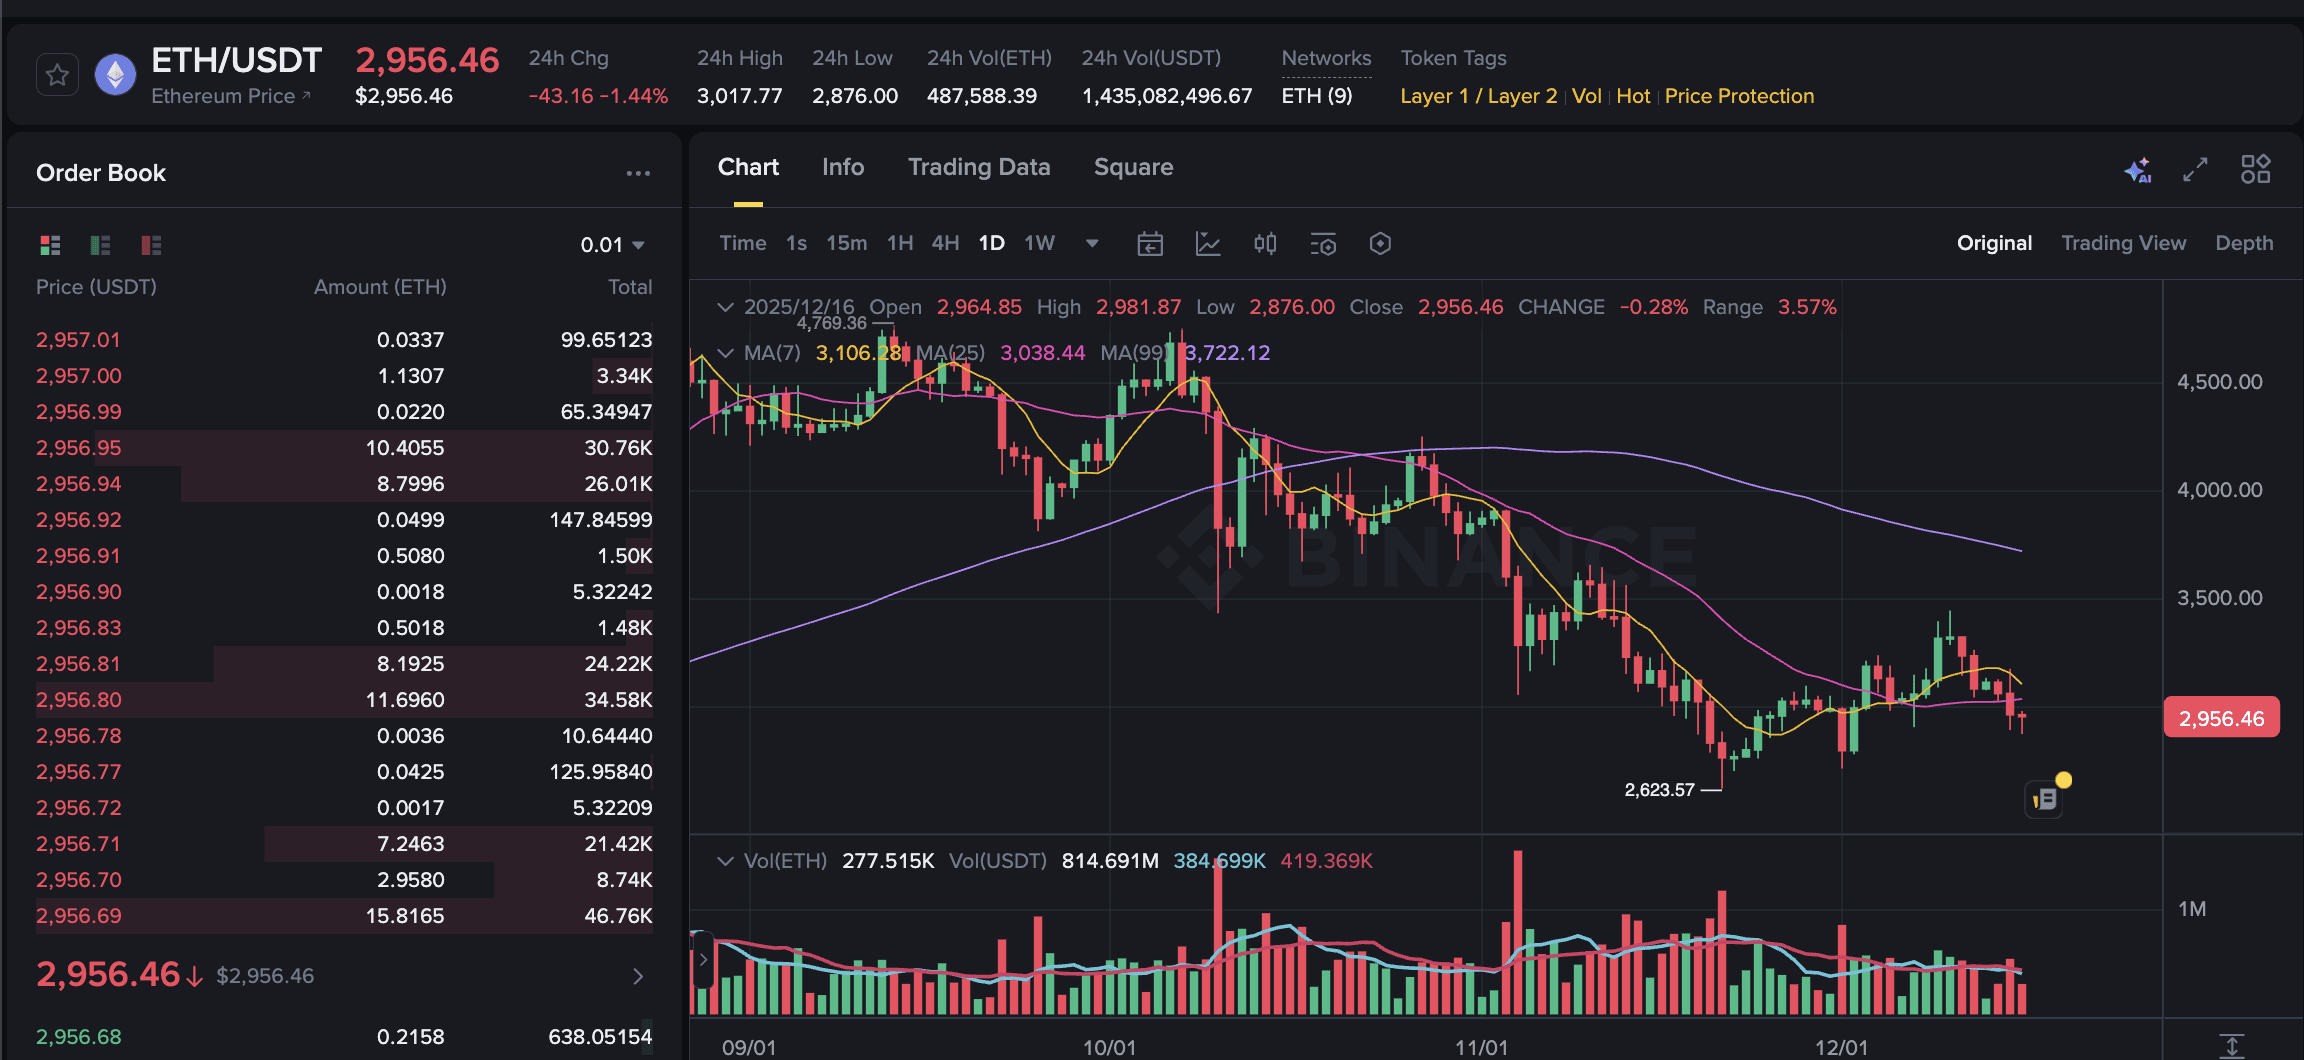The width and height of the screenshot is (2304, 1060).
Task: Select the candlestick chart style icon
Action: [1265, 243]
